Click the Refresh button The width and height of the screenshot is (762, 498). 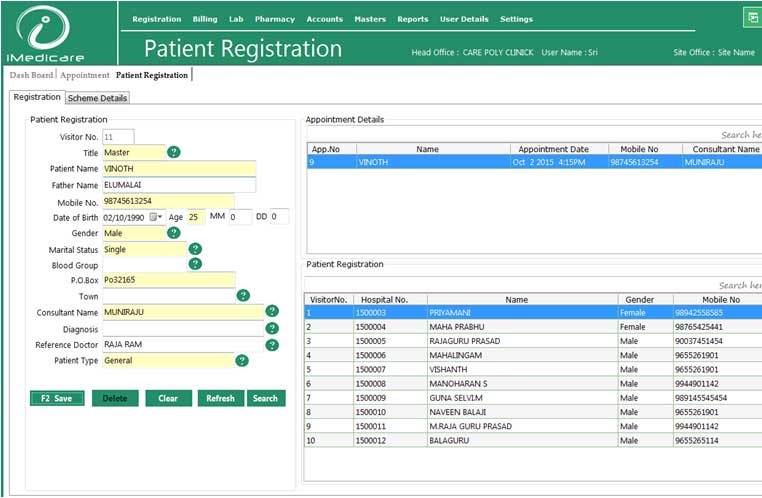coord(220,398)
